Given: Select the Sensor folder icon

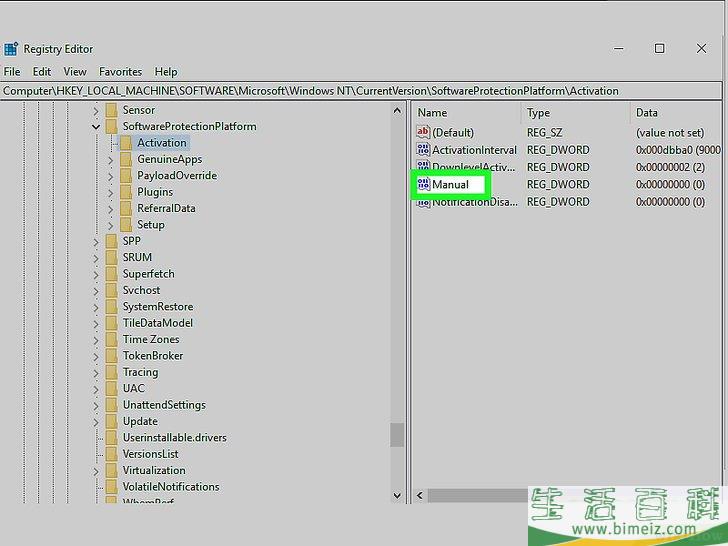Looking at the screenshot, I should point(111,110).
